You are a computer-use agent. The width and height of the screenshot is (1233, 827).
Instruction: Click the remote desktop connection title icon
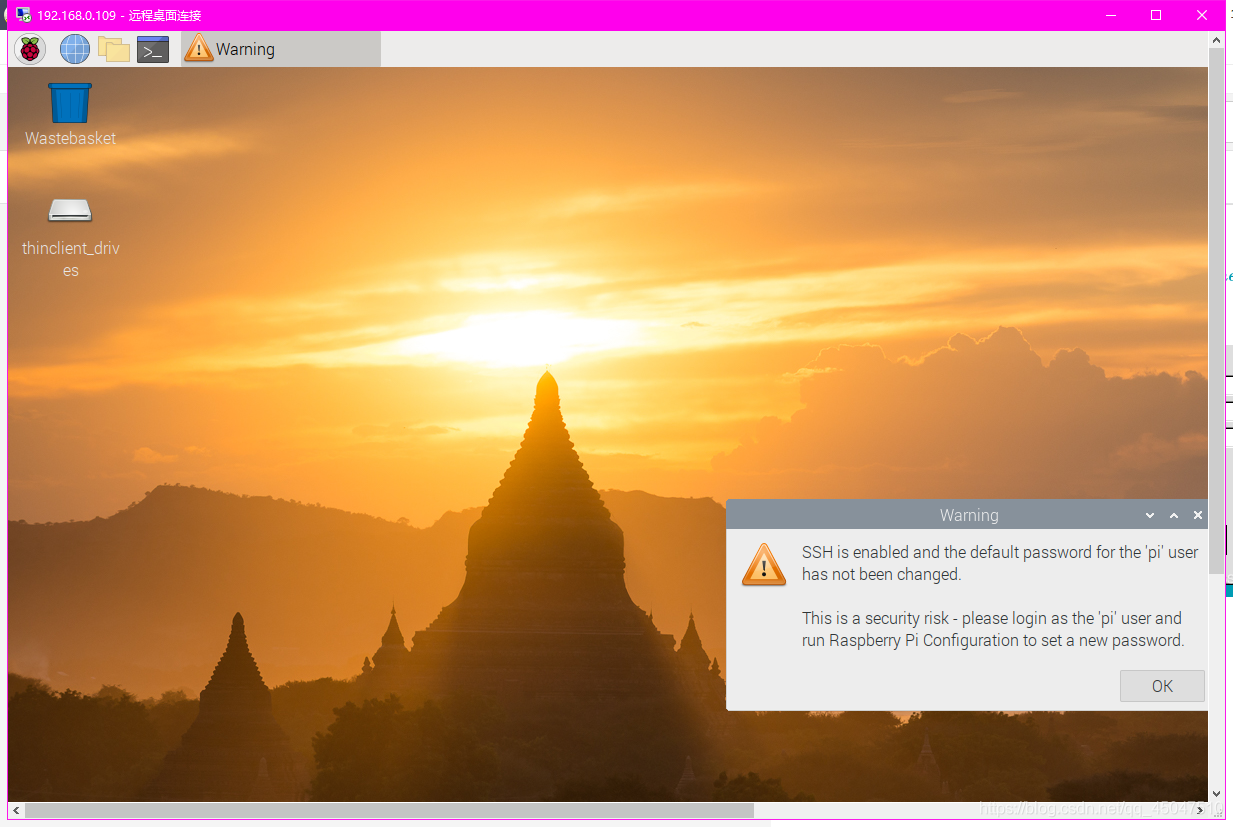point(23,15)
